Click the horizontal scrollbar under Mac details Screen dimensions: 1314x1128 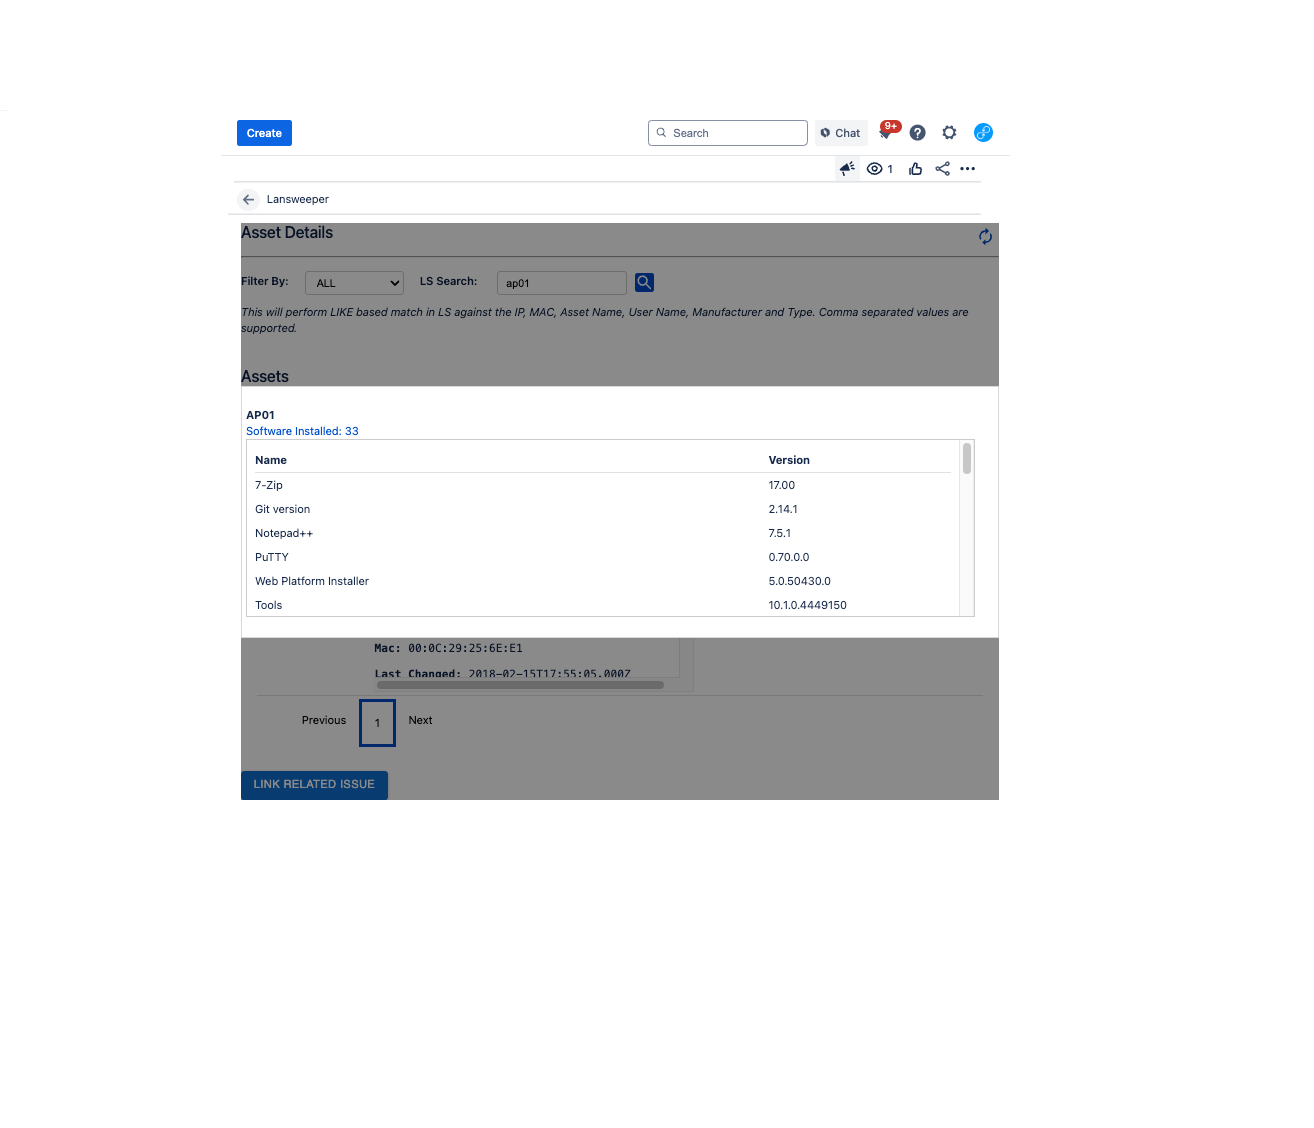point(520,685)
